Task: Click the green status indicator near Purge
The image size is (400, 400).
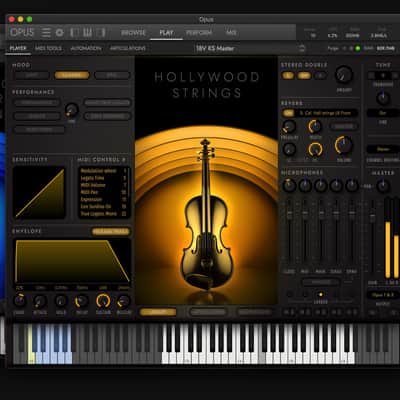Action: pos(358,48)
